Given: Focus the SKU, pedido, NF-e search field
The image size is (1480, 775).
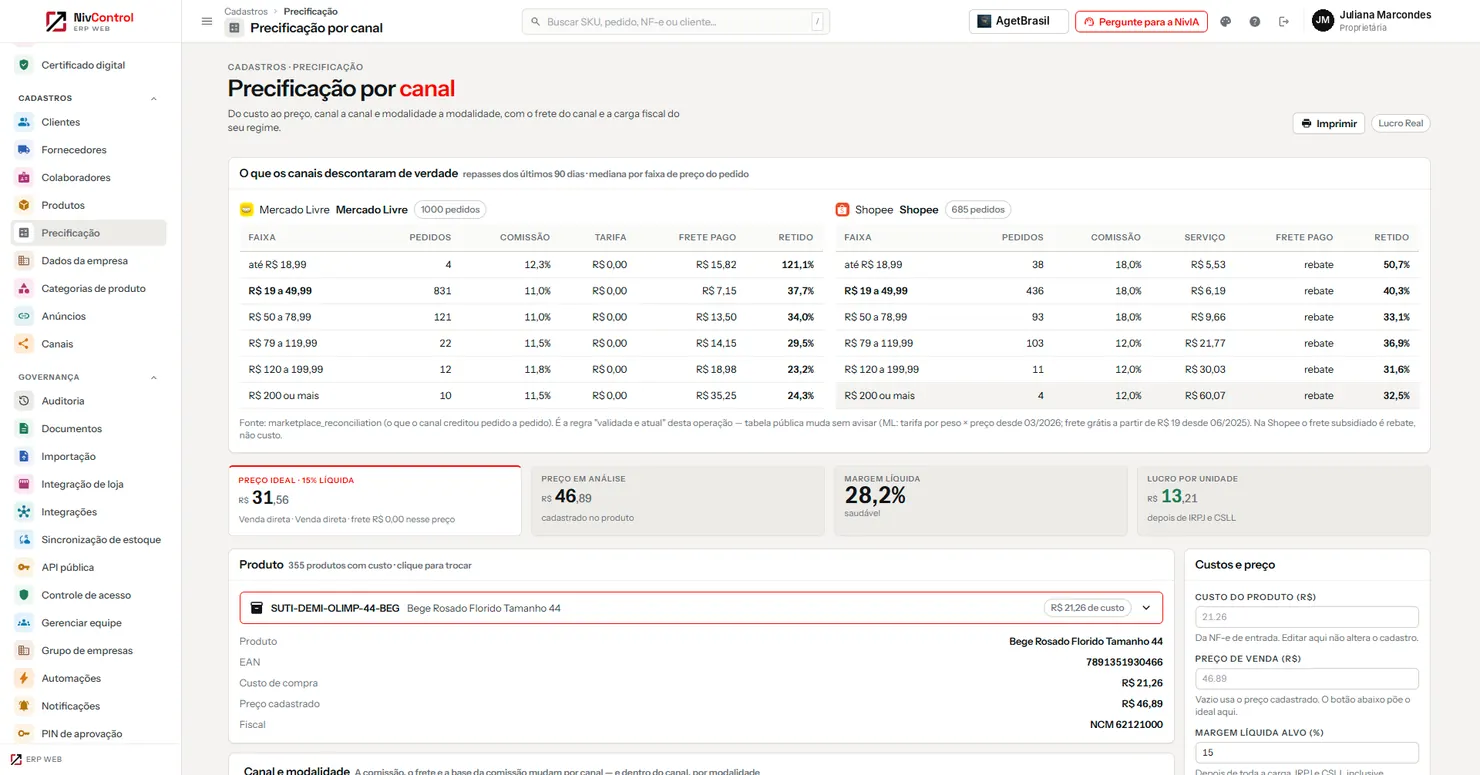Looking at the screenshot, I should click(676, 21).
